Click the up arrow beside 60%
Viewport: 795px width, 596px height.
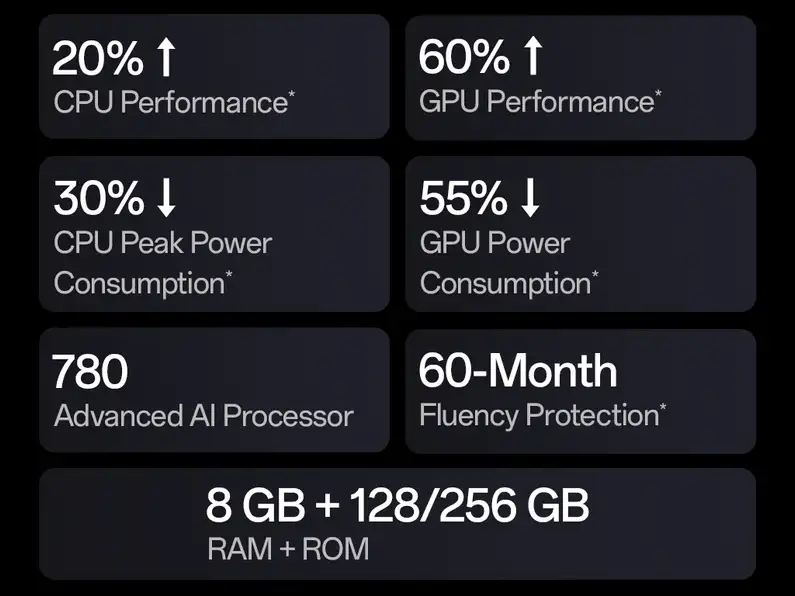click(x=533, y=60)
